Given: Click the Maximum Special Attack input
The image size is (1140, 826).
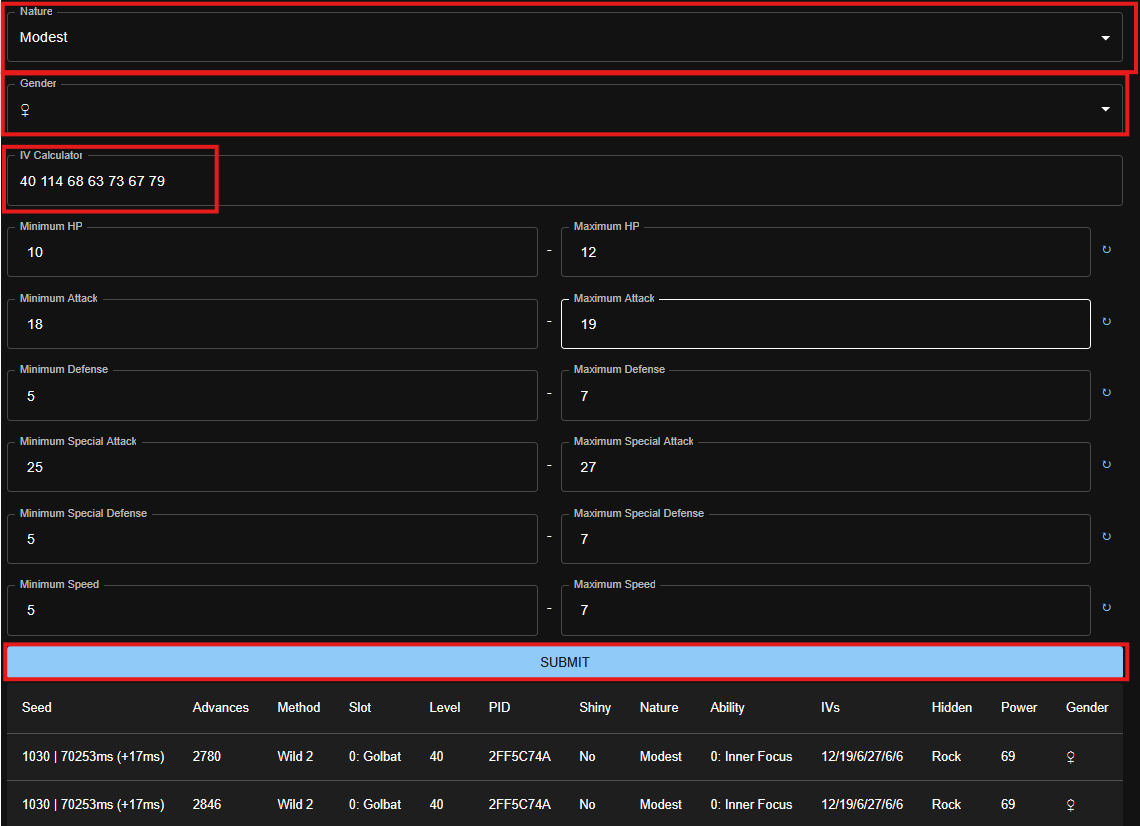Looking at the screenshot, I should [825, 468].
